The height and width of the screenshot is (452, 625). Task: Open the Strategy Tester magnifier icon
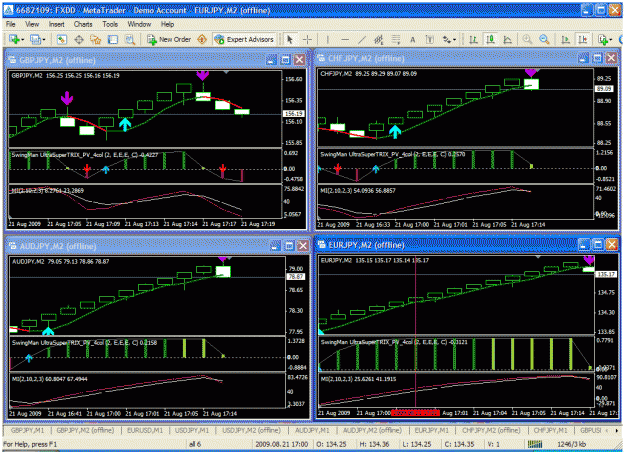(130, 39)
